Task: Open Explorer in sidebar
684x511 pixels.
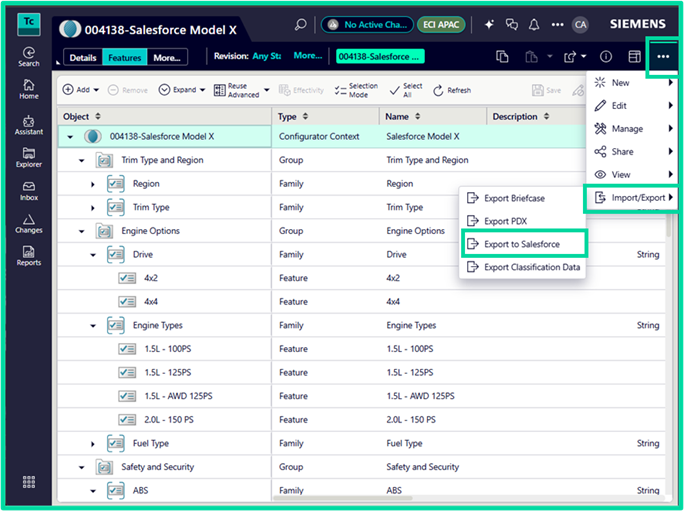Action: pyautogui.click(x=29, y=158)
